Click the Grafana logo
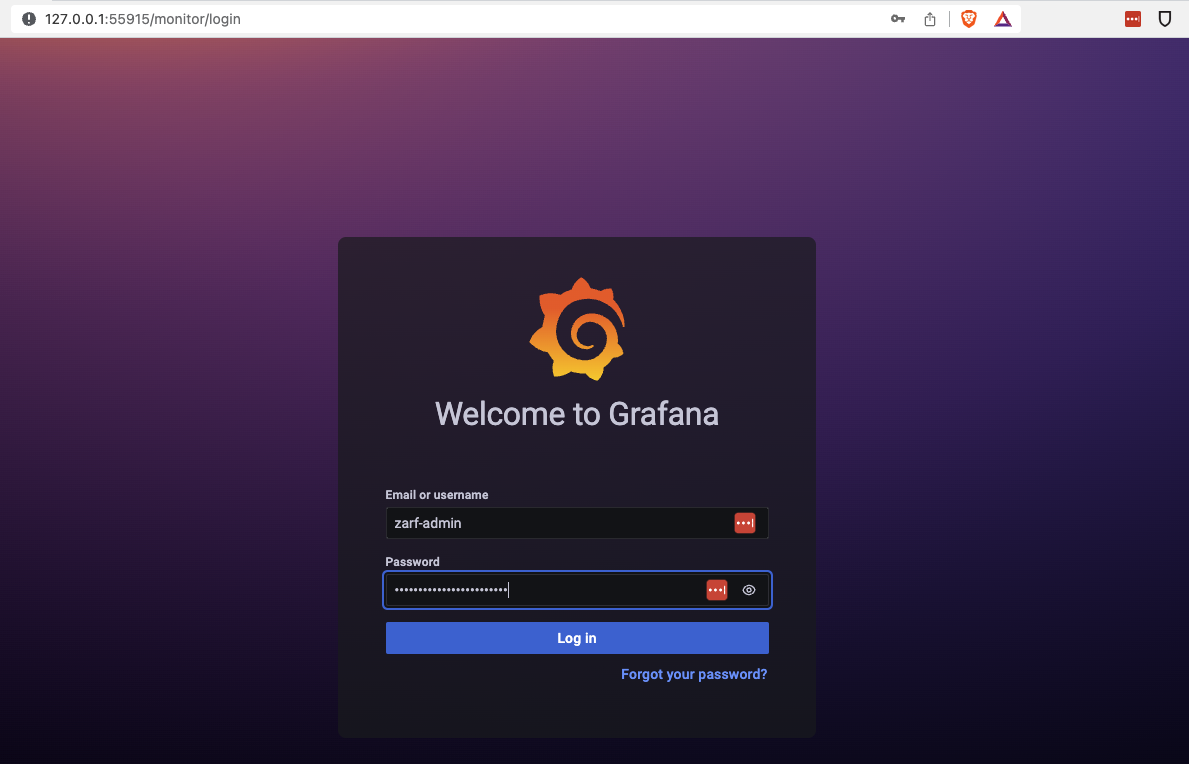Screen dimensions: 1189x764 pos(577,329)
